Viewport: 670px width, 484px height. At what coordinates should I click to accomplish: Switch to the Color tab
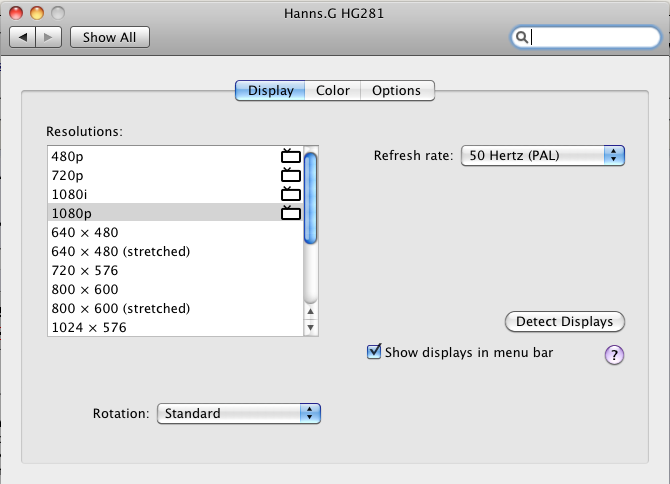point(332,91)
